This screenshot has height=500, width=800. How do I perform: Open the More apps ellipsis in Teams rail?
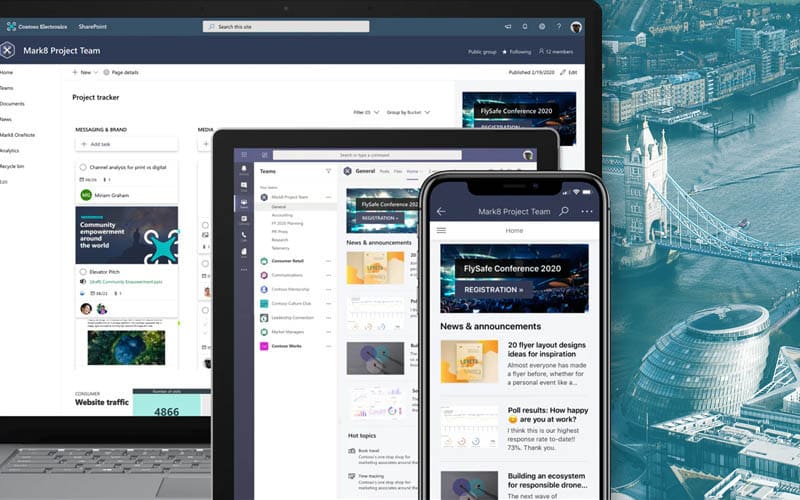244,269
